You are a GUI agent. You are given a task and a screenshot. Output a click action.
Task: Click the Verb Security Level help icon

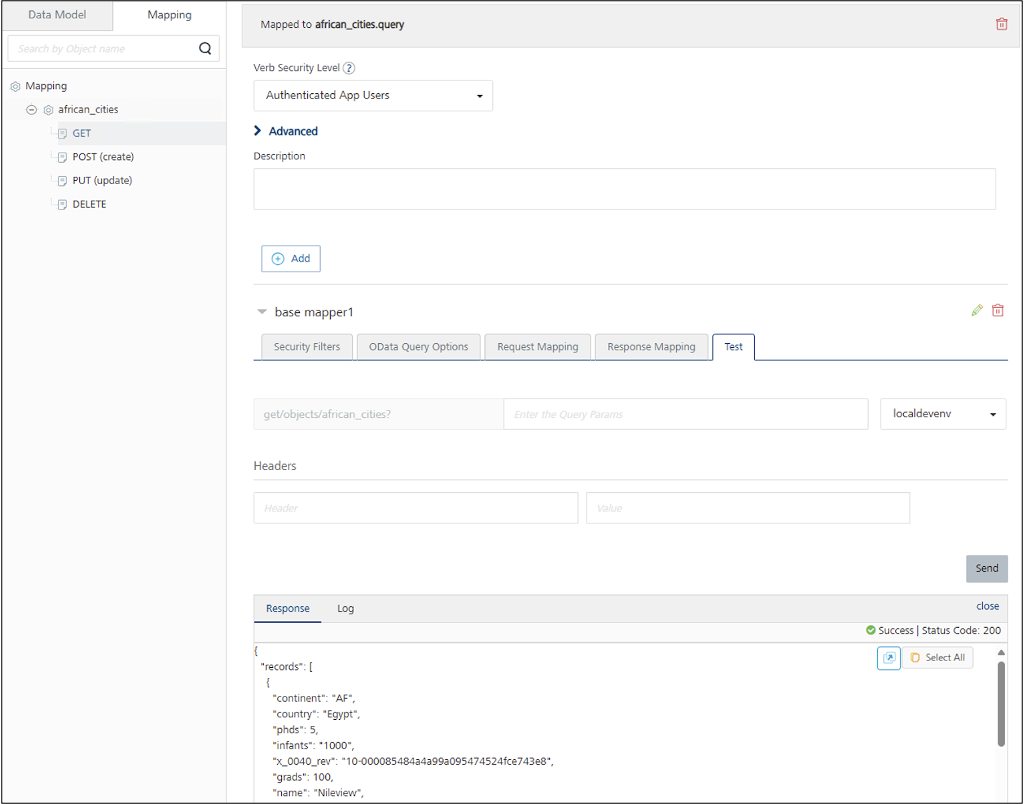click(349, 69)
